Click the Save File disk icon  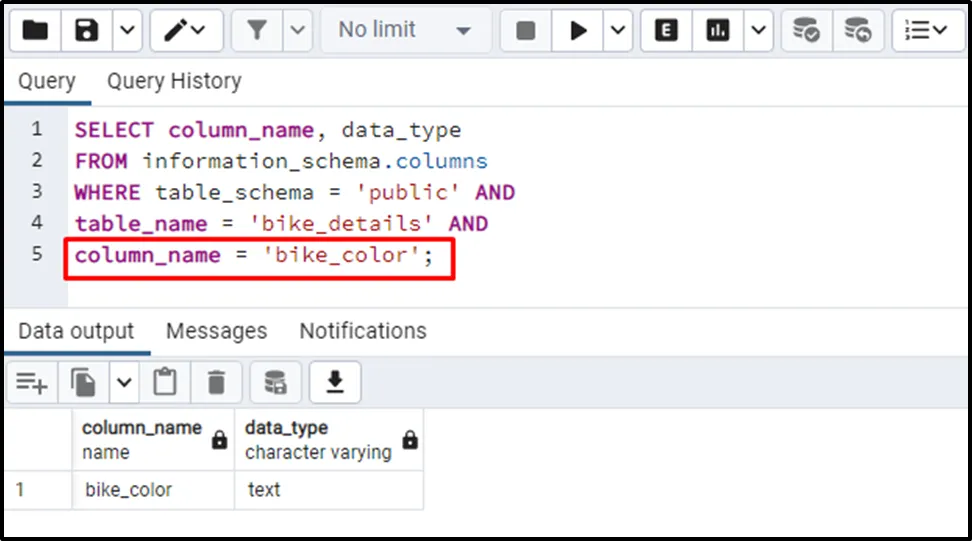(87, 31)
